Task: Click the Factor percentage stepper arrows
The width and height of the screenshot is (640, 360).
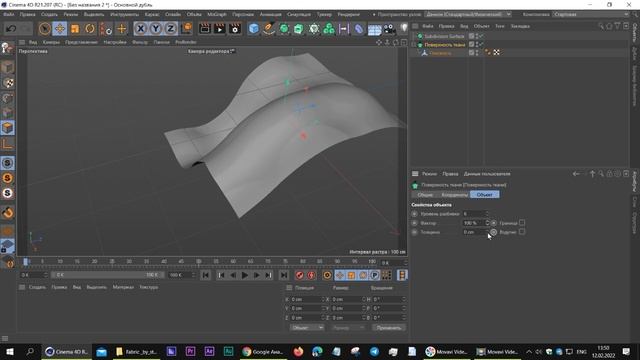Action: point(487,223)
